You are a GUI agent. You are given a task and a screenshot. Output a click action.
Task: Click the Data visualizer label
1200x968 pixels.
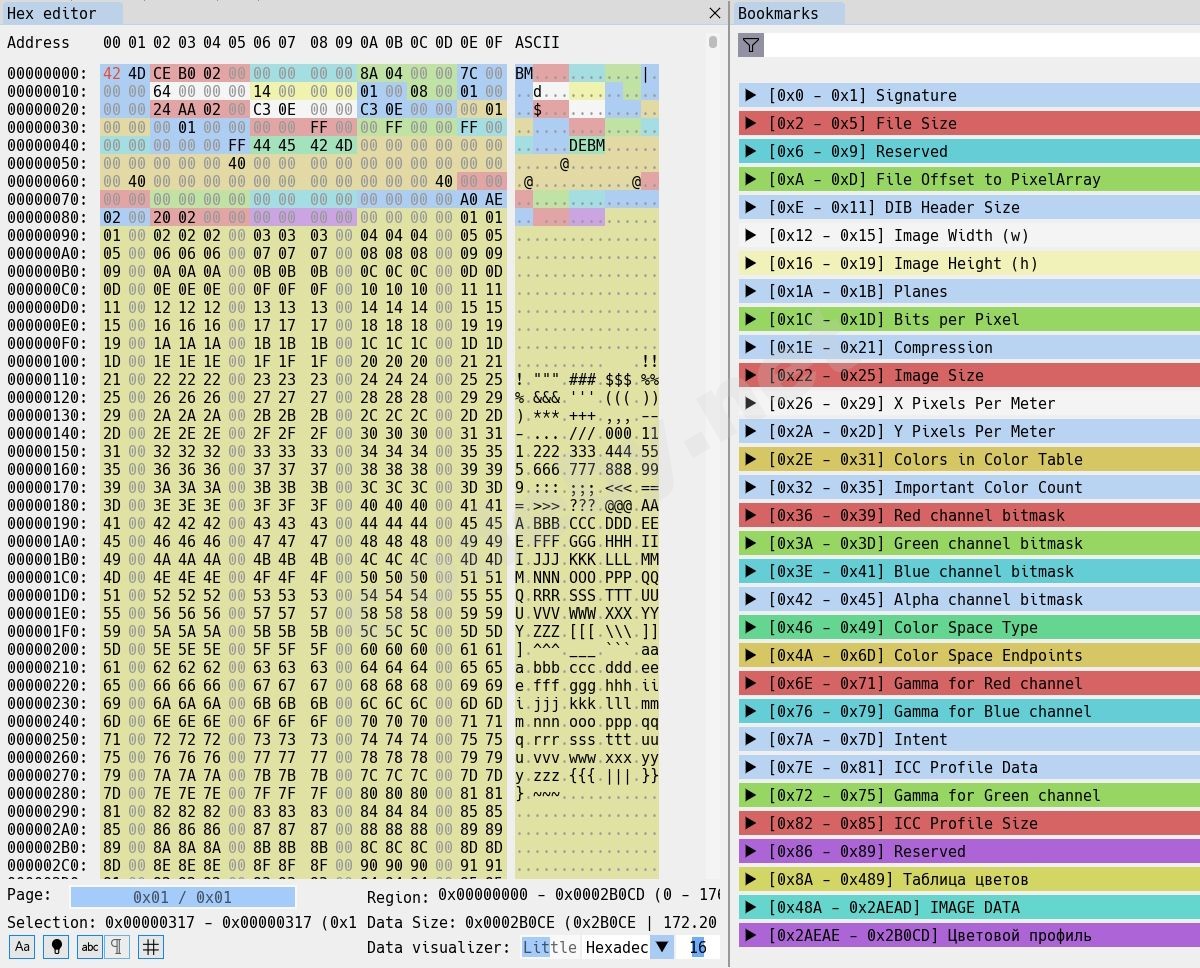pyautogui.click(x=440, y=947)
